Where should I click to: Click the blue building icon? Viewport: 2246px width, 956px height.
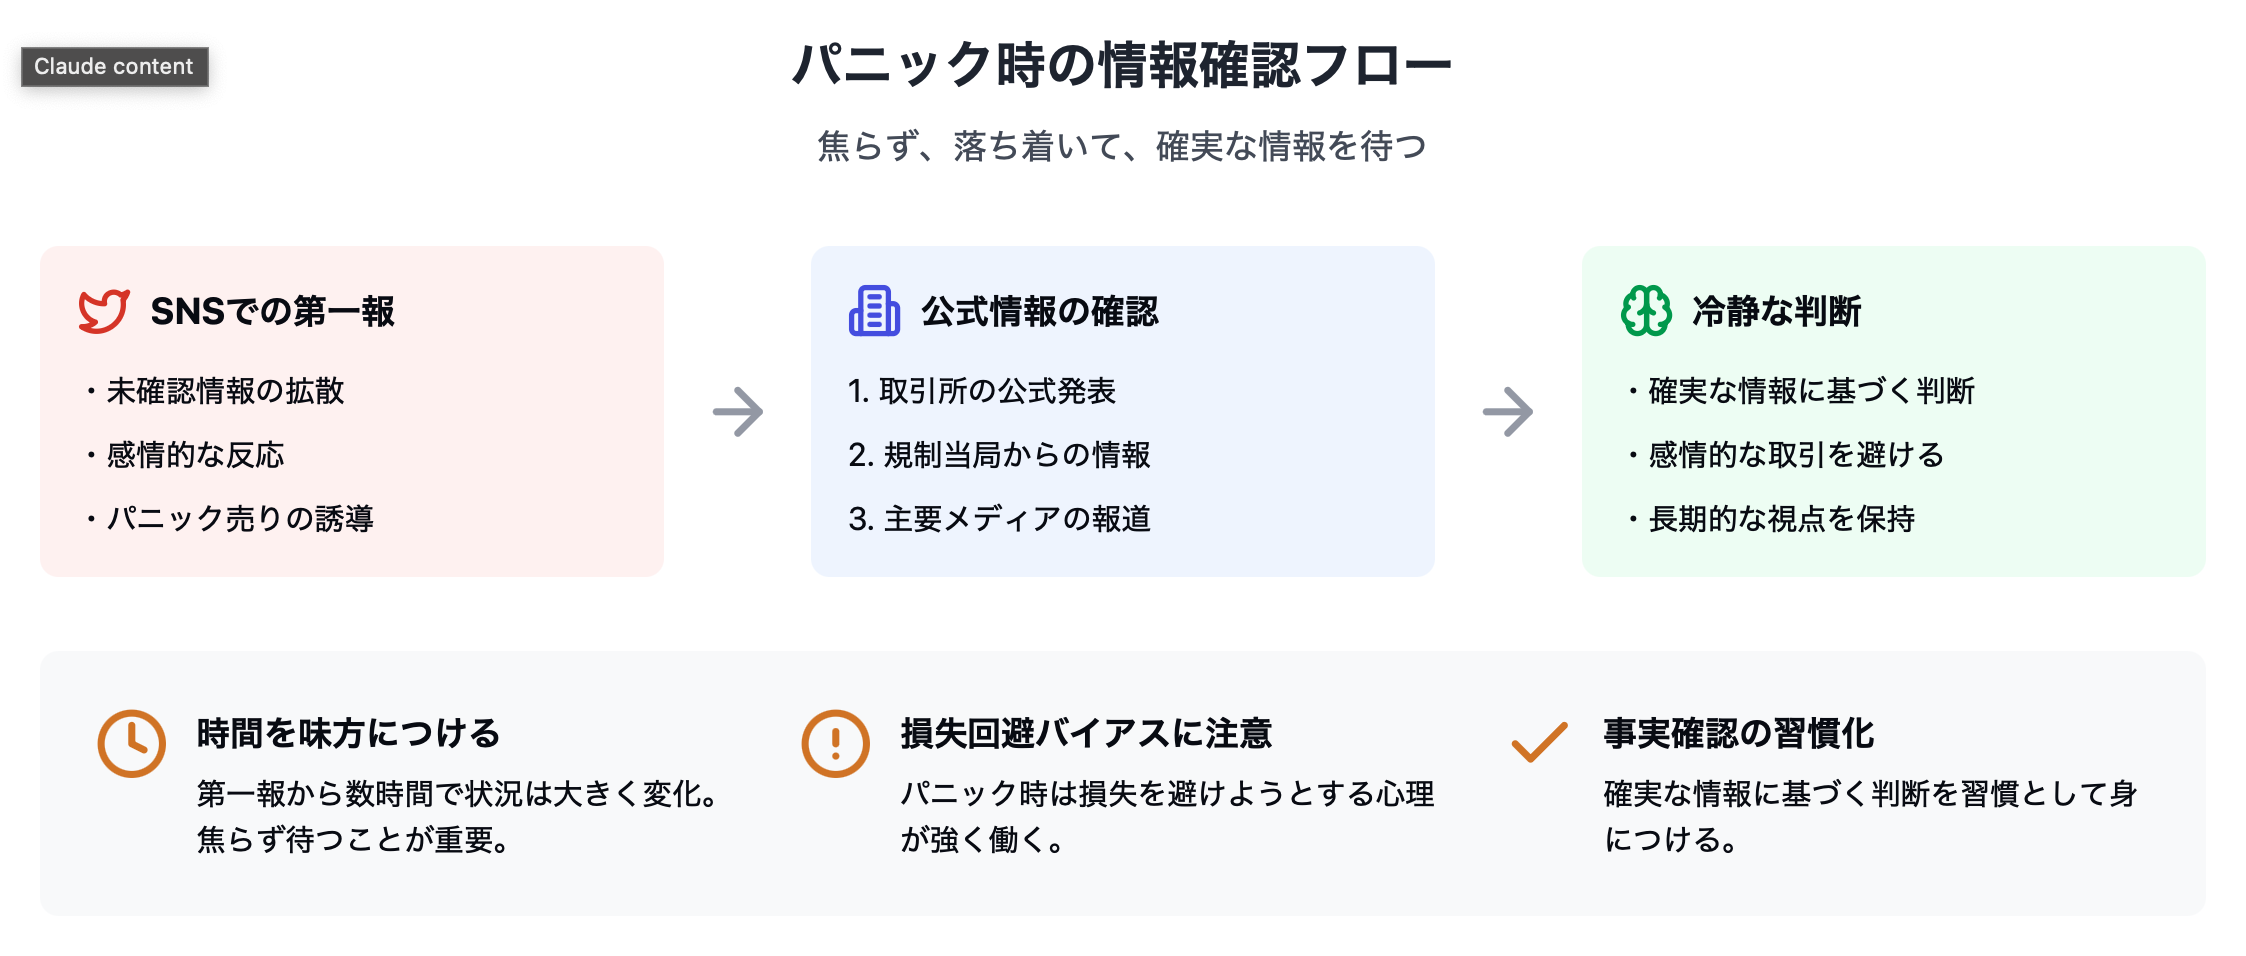coord(874,311)
